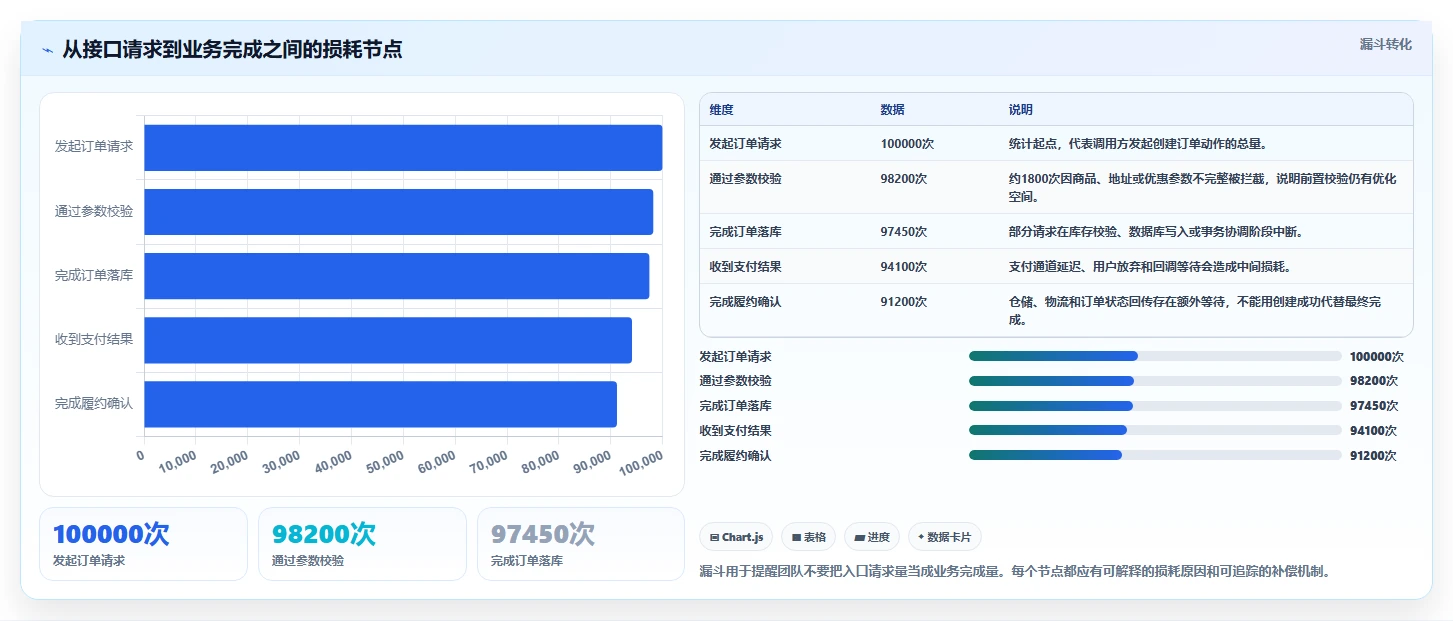Click the Chart.js tag chip
Image resolution: width=1453 pixels, height=621 pixels.
(x=735, y=537)
